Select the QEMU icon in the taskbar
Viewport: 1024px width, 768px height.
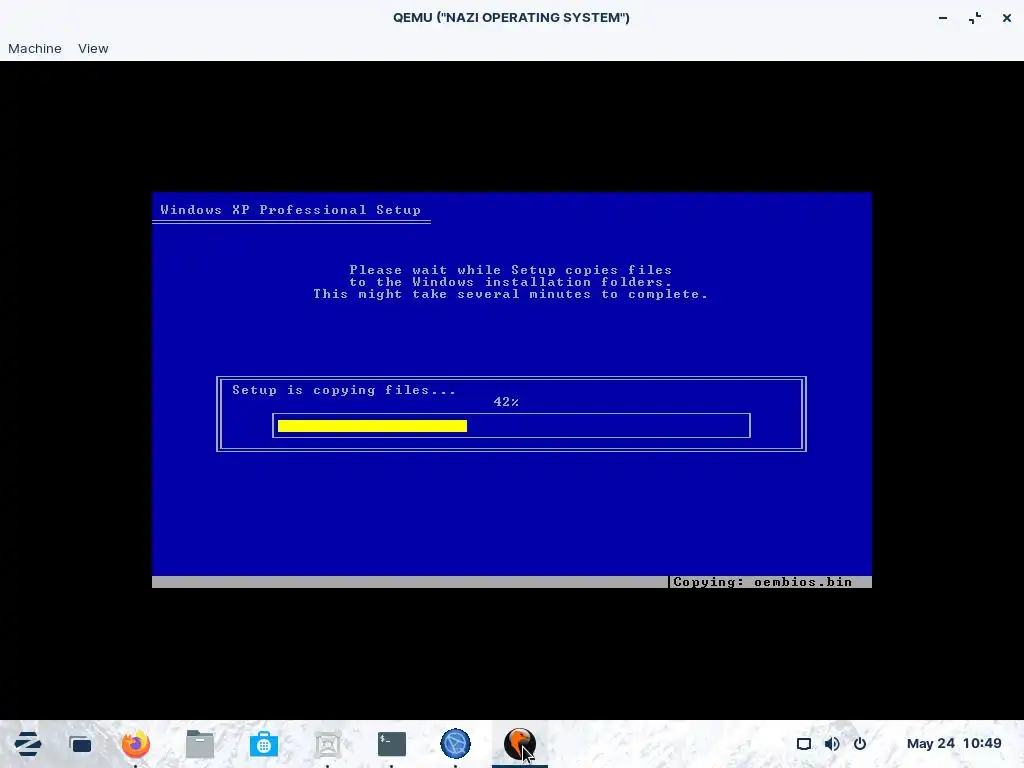pyautogui.click(x=519, y=744)
